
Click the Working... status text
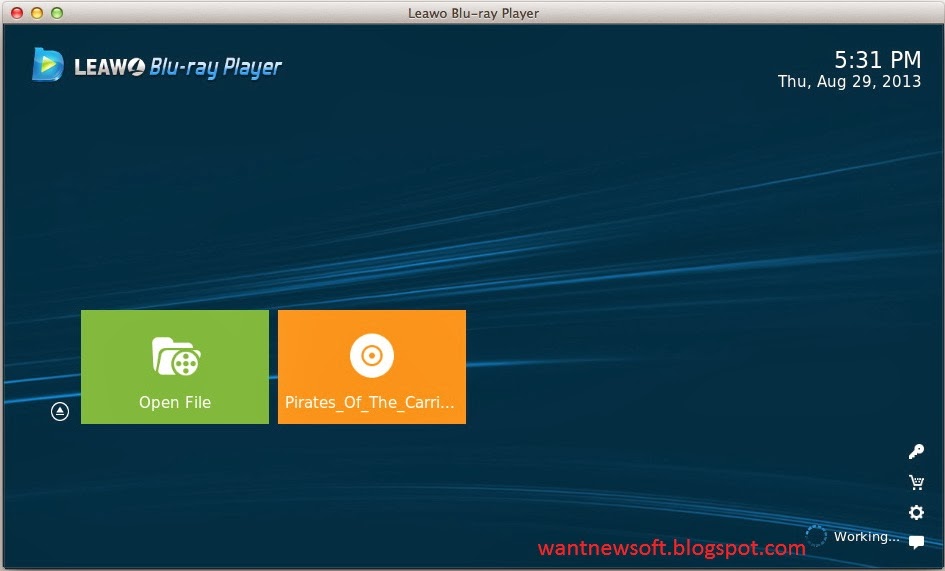(x=866, y=537)
